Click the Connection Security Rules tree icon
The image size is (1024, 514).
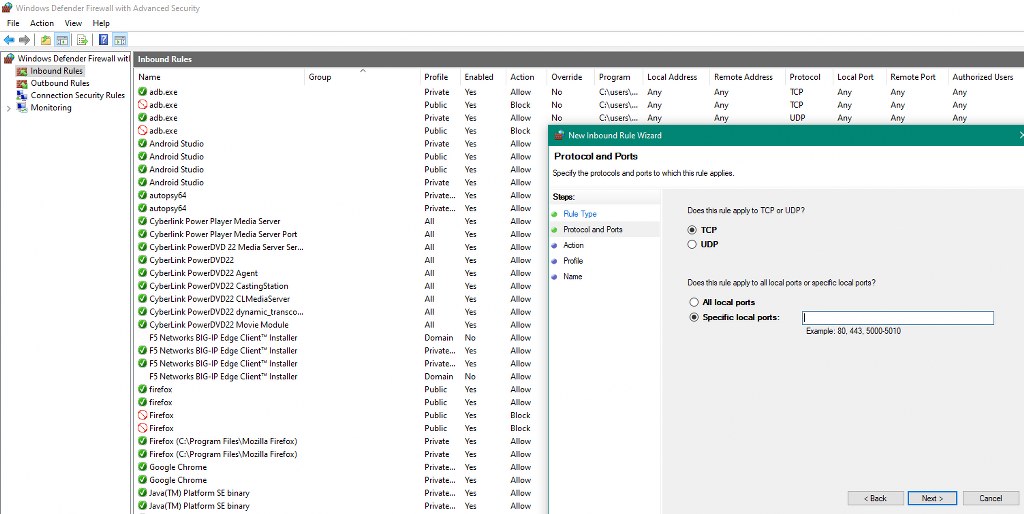point(22,95)
